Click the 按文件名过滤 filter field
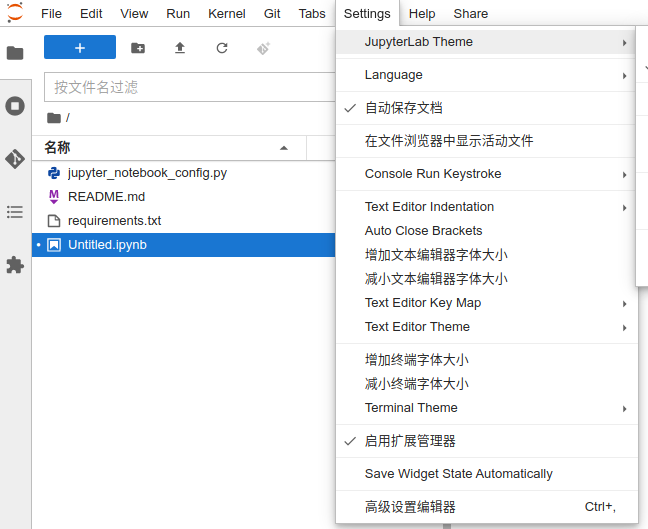The height and width of the screenshot is (529, 648). (190, 87)
